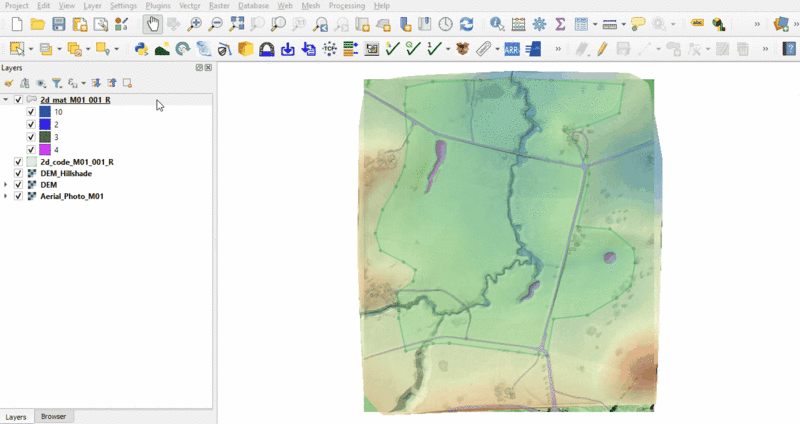Hide the Aerial_Photo_M01 layer
Screen dimensions: 800x424
click(18, 196)
